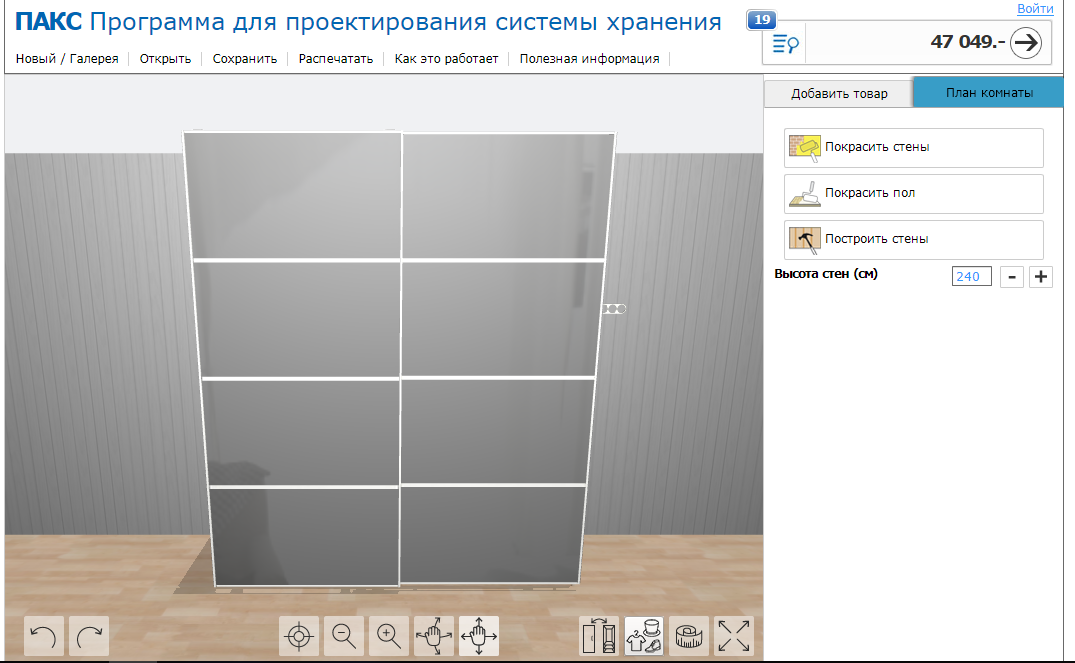
Task: Click Открыть in the menu
Action: pyautogui.click(x=165, y=59)
